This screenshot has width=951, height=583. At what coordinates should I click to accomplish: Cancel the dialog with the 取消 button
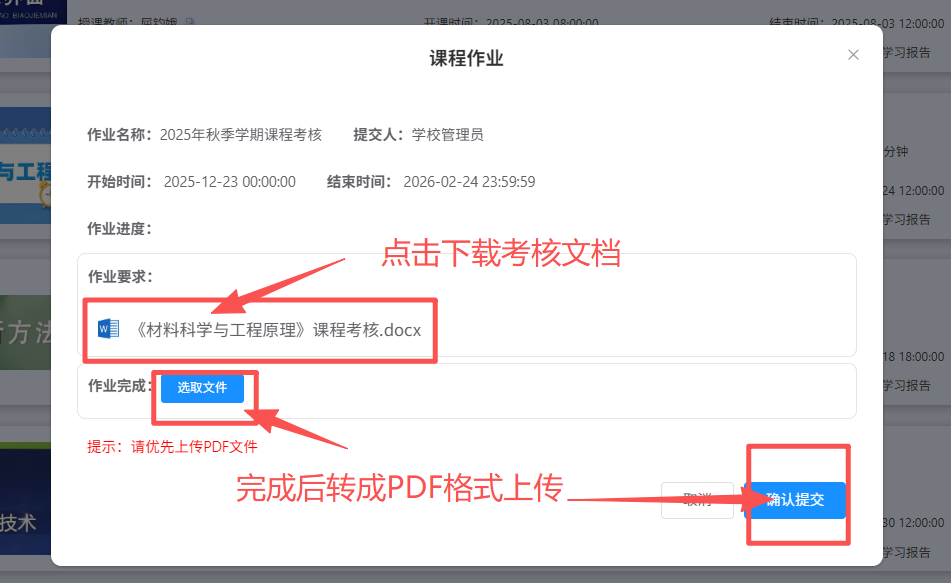click(x=697, y=500)
